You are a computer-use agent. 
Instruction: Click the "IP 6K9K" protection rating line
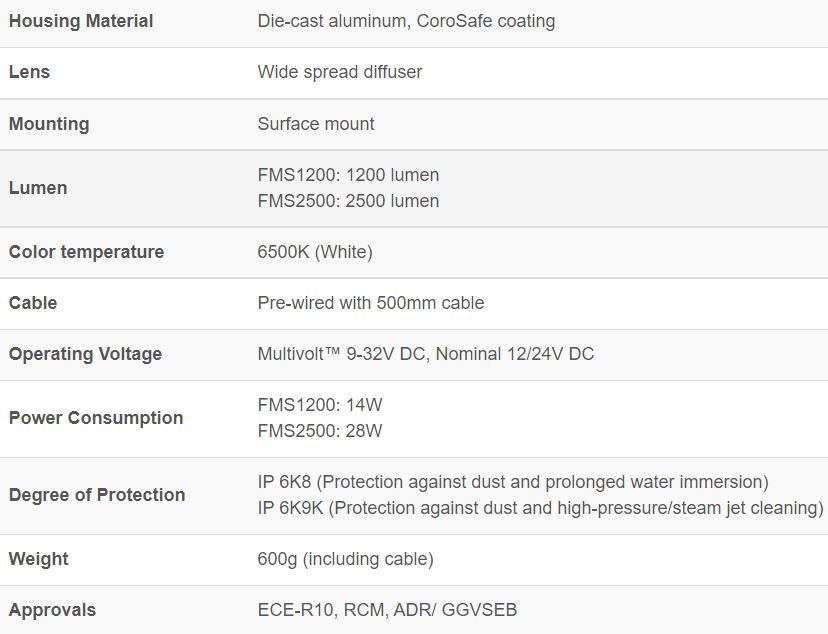coord(540,508)
